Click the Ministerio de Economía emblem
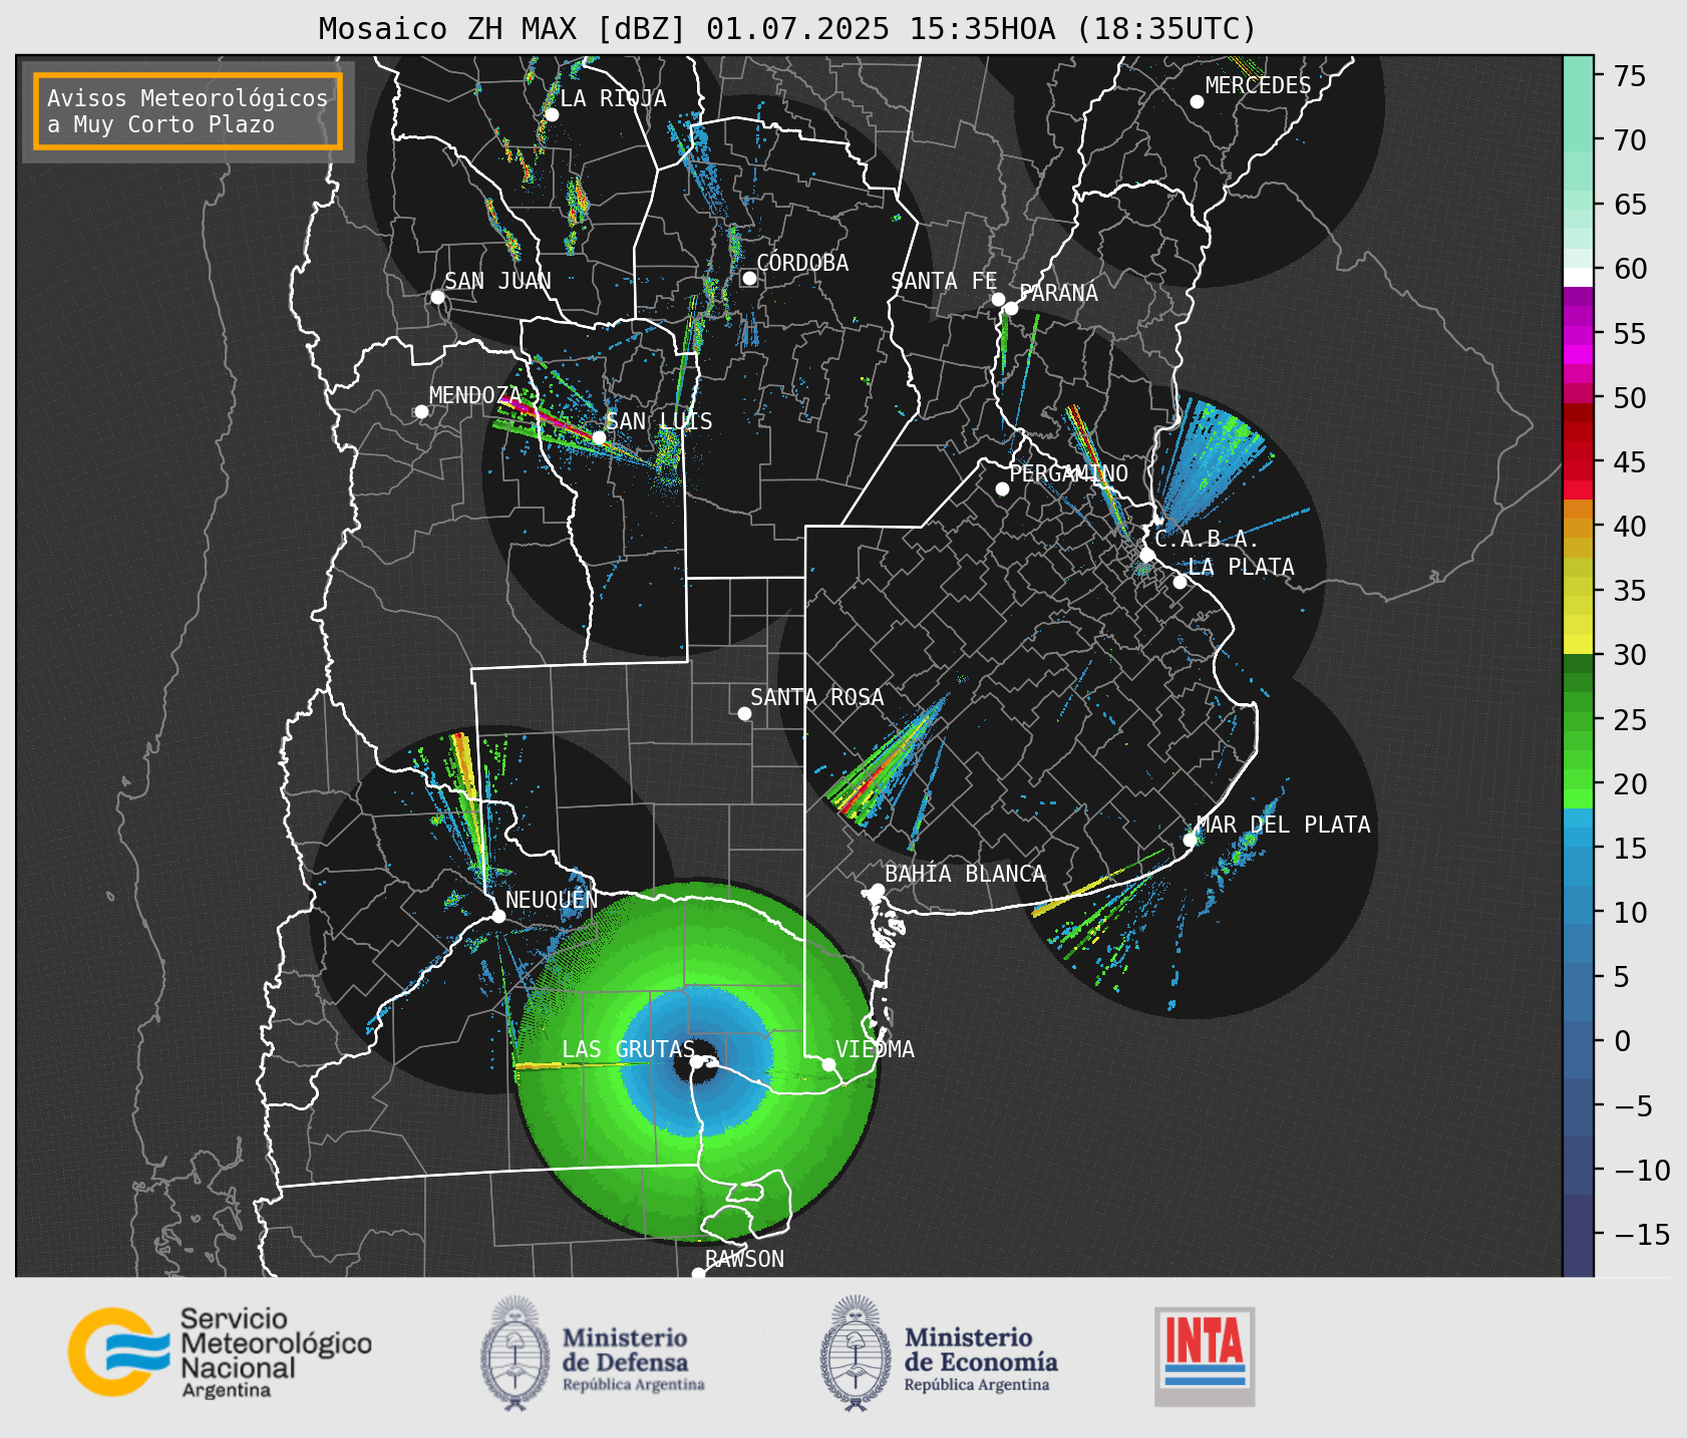Image resolution: width=1687 pixels, height=1438 pixels. (x=856, y=1353)
